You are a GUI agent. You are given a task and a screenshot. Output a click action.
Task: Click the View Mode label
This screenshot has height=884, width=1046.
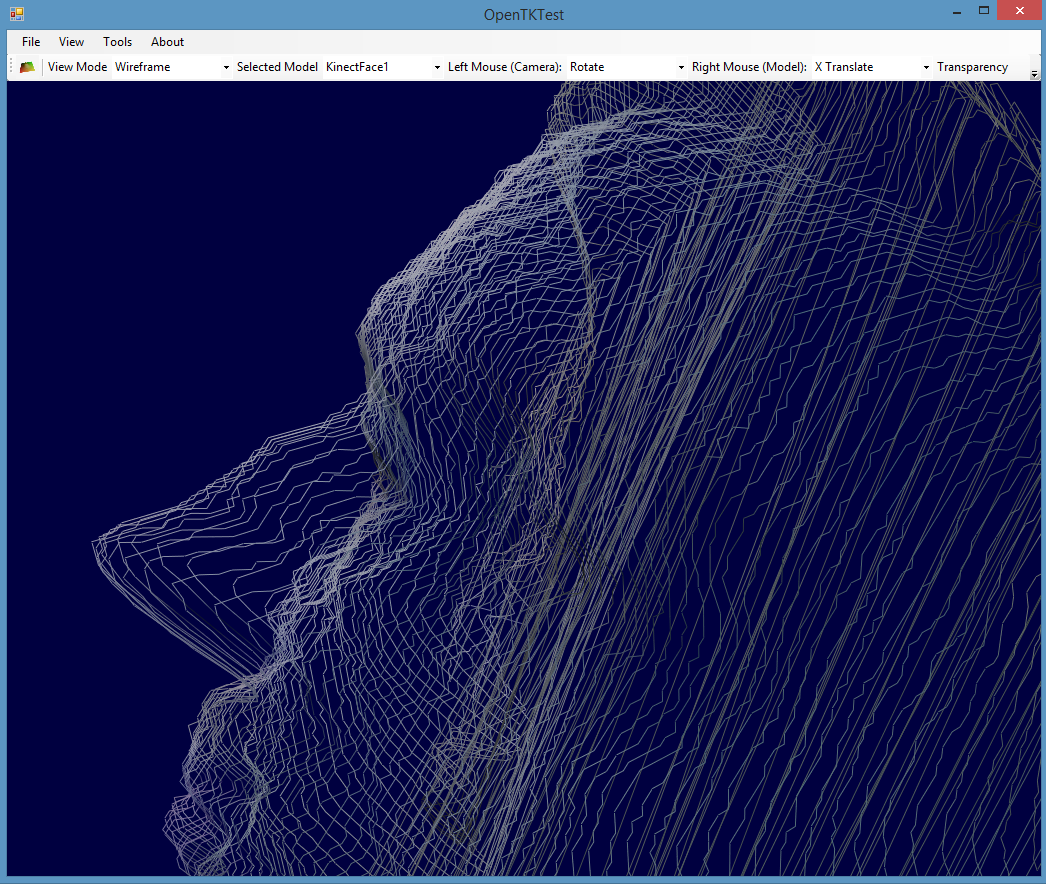click(x=77, y=67)
